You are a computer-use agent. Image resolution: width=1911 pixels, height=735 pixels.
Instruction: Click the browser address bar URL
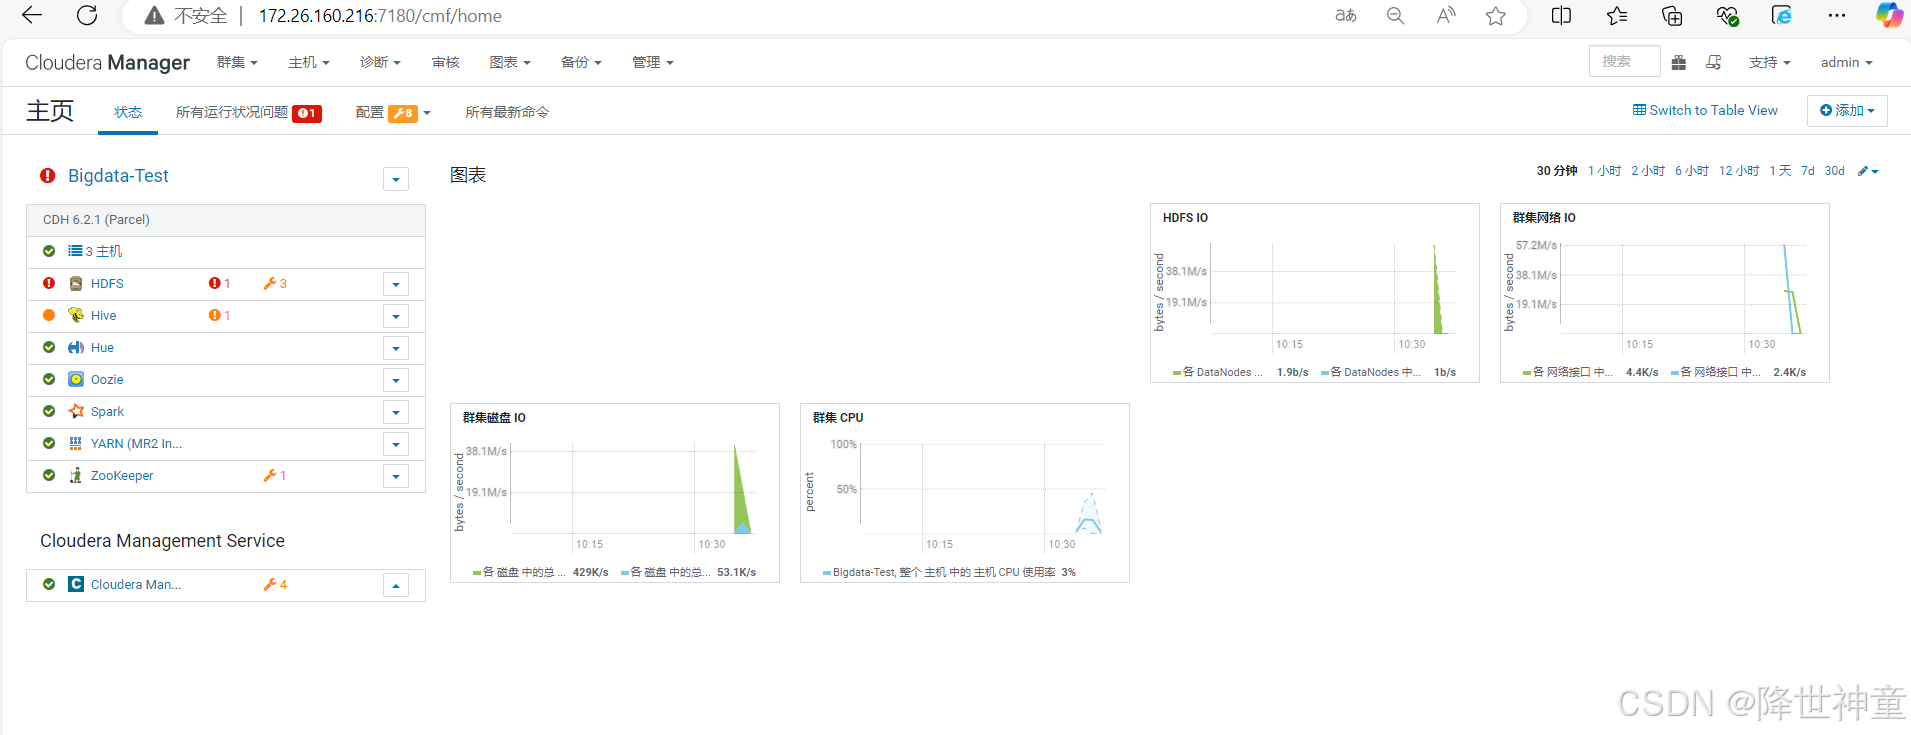tap(380, 16)
